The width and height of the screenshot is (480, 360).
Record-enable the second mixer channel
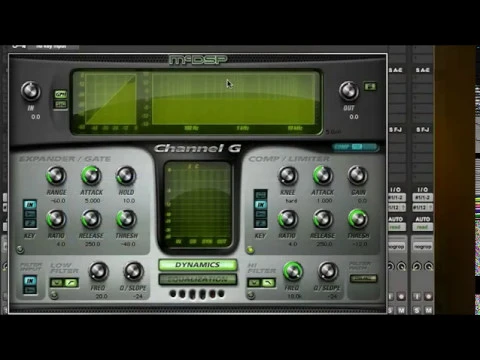tap(428, 296)
